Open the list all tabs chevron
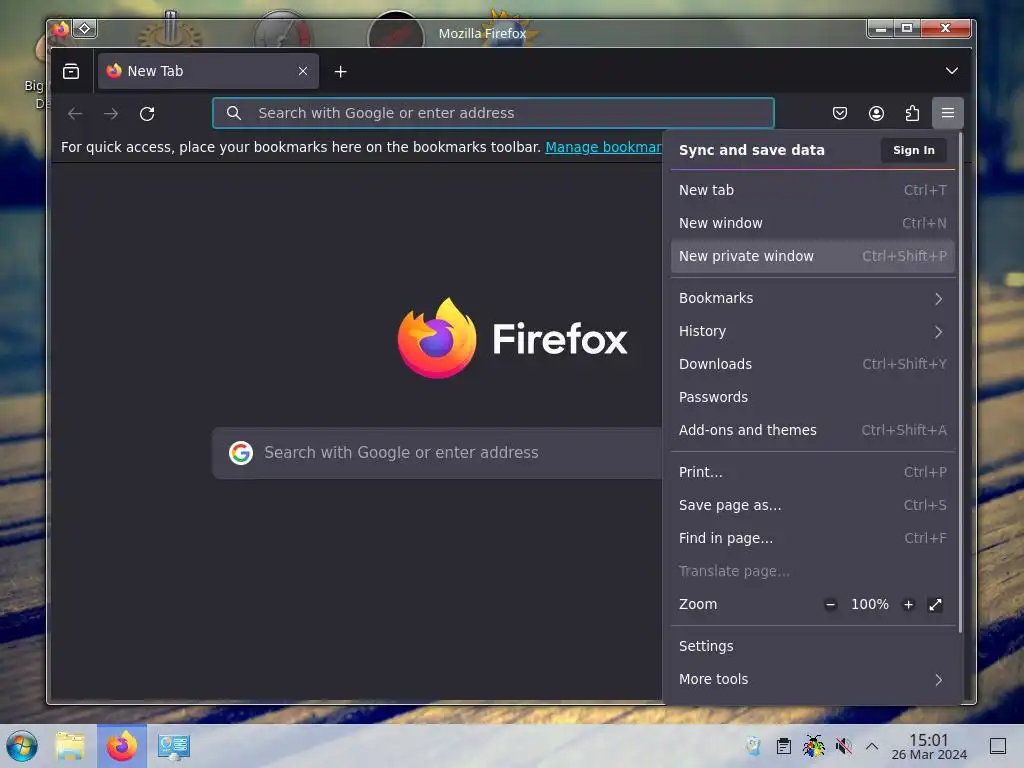Screen dimensions: 1024x768 coord(952,71)
